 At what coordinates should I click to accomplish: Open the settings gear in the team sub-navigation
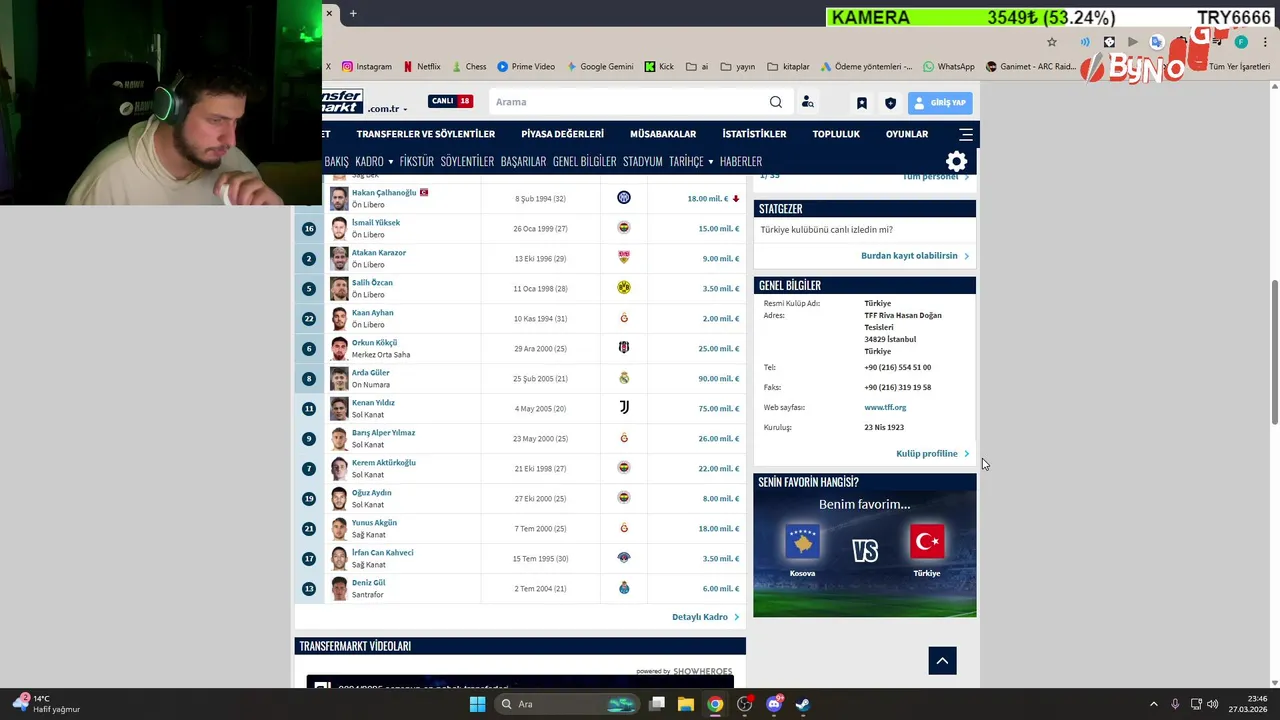[957, 162]
